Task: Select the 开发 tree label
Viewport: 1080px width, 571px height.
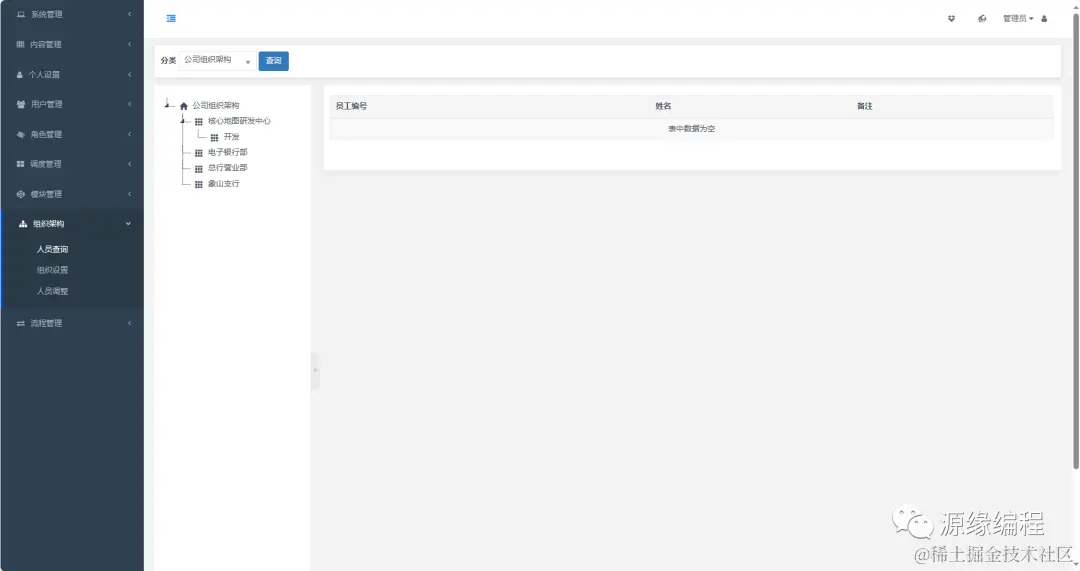Action: (231, 136)
